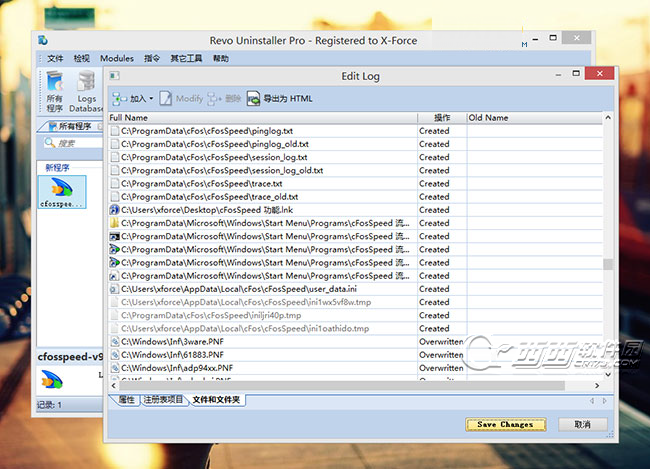Click the search magnifier icon in Revo window
This screenshot has height=469, width=650.
pos(50,143)
